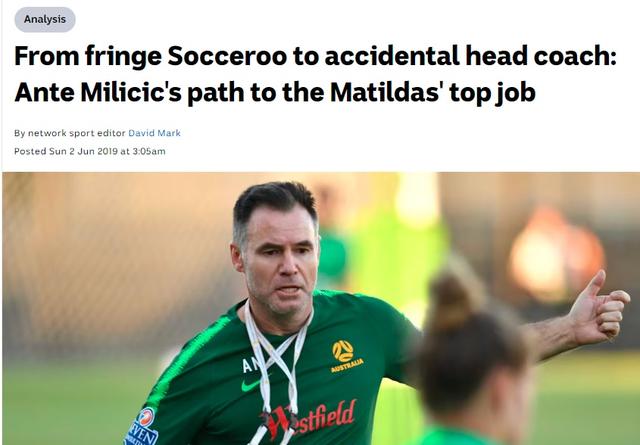Click the blurred orange light in the background
Image resolution: width=640 pixels, height=445 pixels.
coord(555,253)
